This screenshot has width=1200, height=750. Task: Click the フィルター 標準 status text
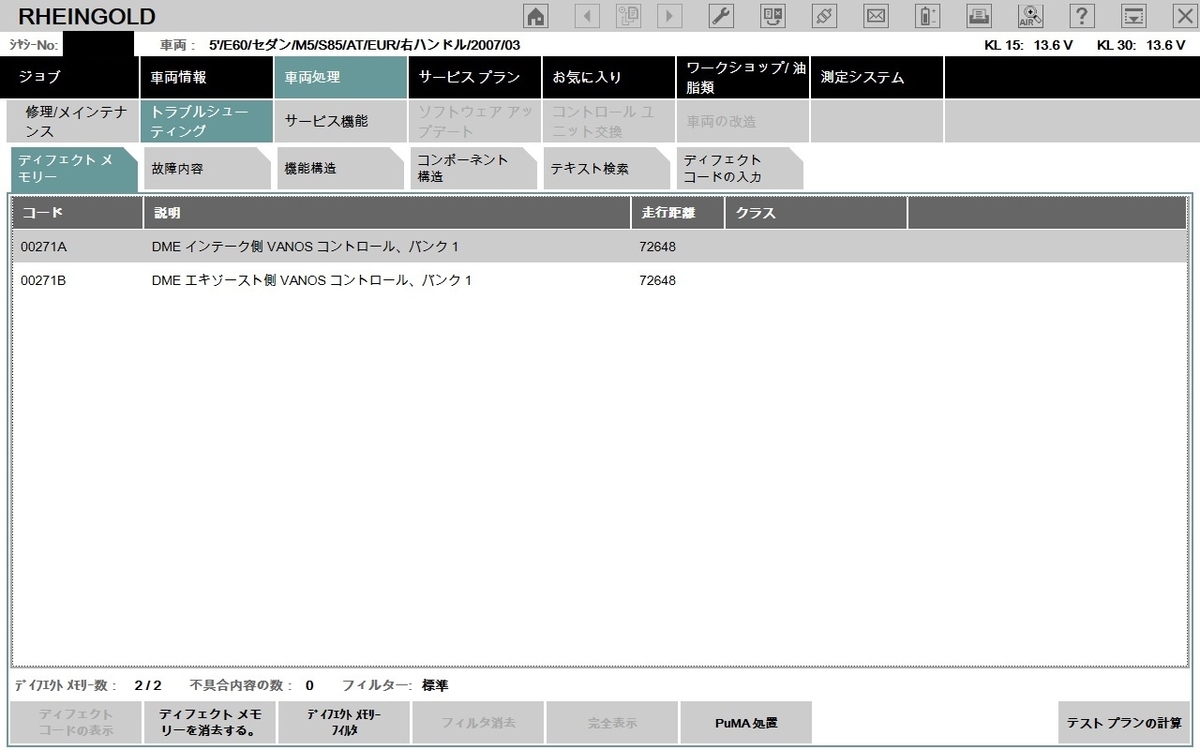click(x=395, y=685)
